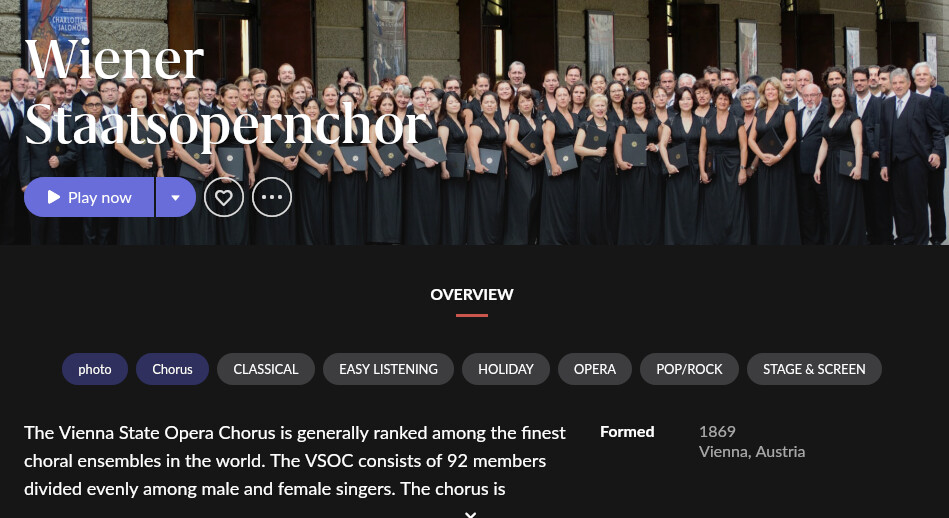Click the play triangle icon in Play now

(x=54, y=197)
